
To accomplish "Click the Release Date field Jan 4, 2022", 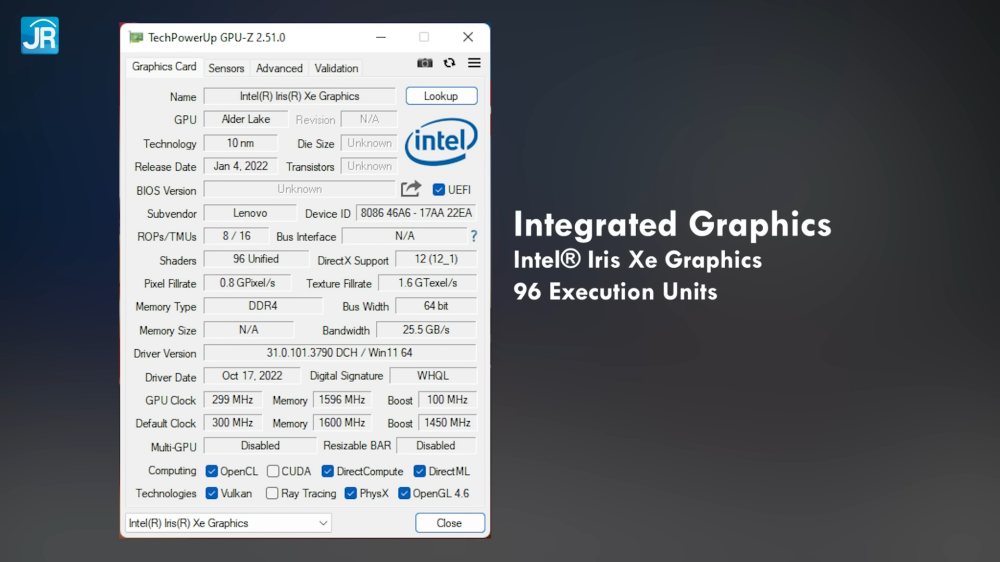I will coord(240,166).
